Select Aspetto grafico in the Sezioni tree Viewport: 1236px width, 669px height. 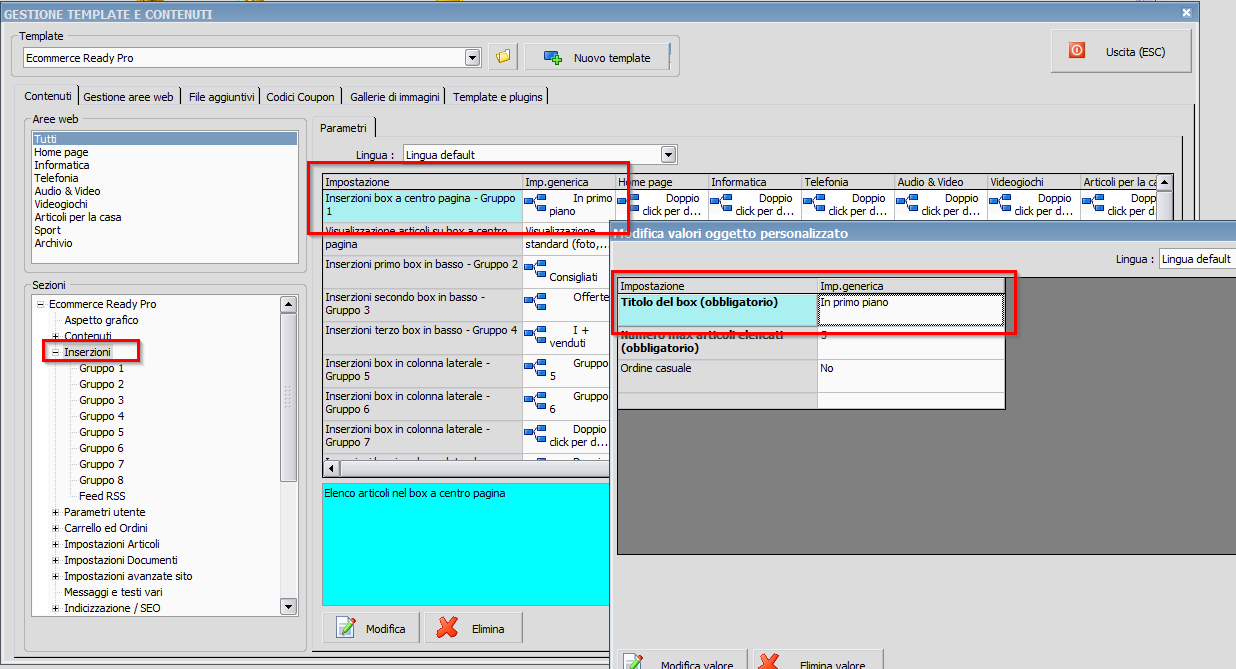[101, 320]
